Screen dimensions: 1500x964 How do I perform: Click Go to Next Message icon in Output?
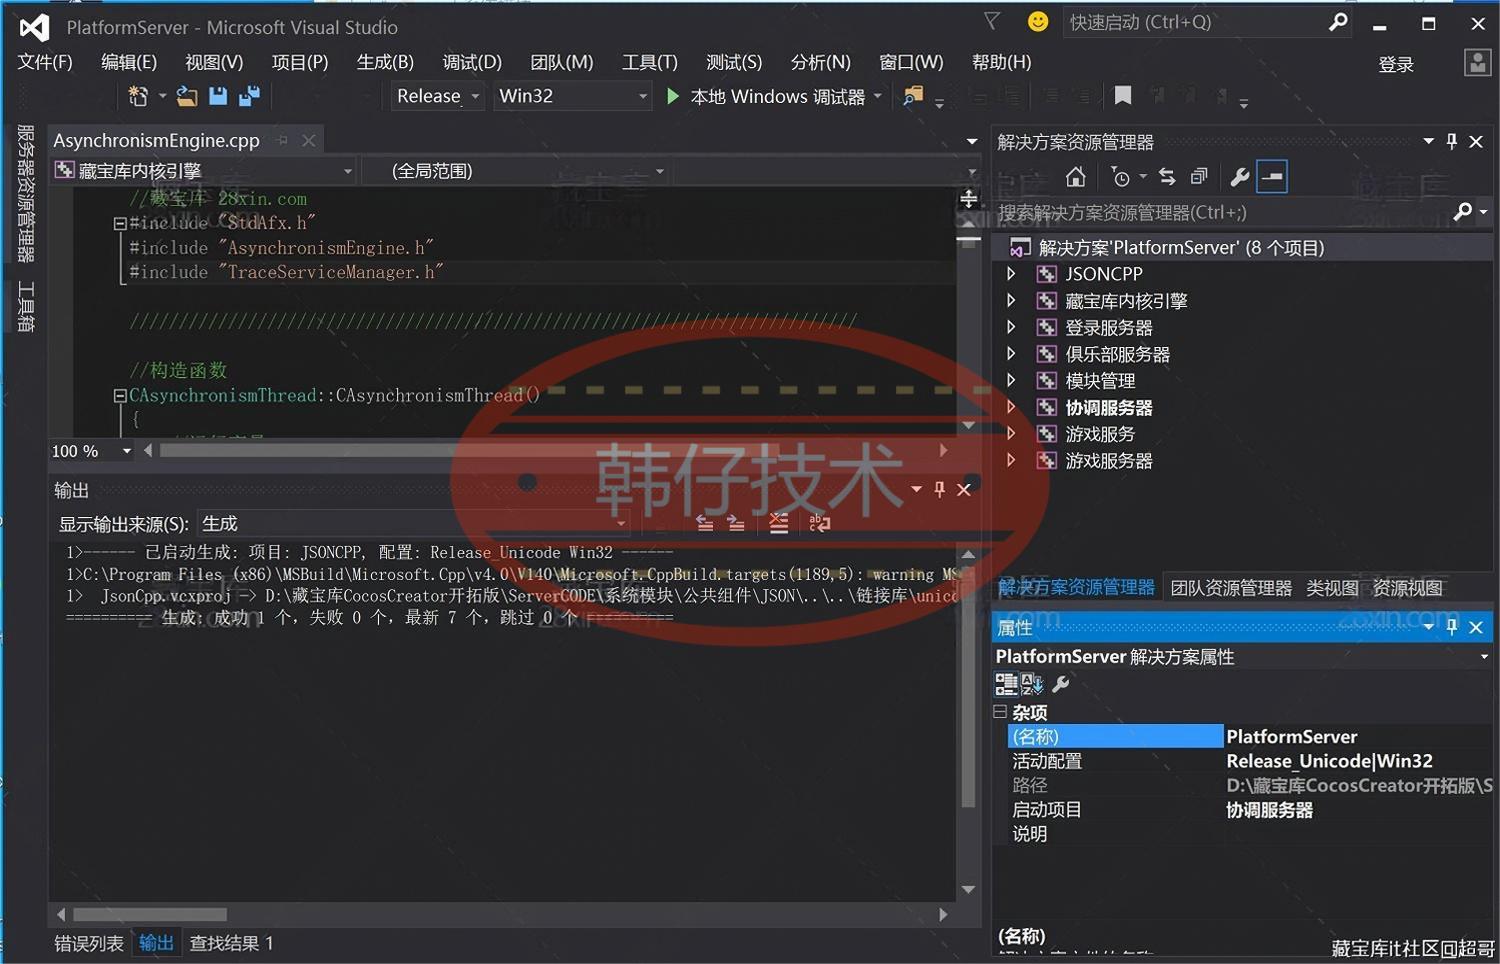coord(736,523)
